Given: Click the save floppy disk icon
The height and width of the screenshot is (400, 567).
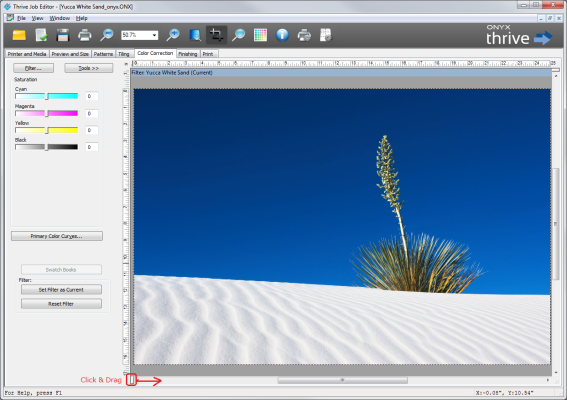Looking at the screenshot, I should (x=63, y=35).
